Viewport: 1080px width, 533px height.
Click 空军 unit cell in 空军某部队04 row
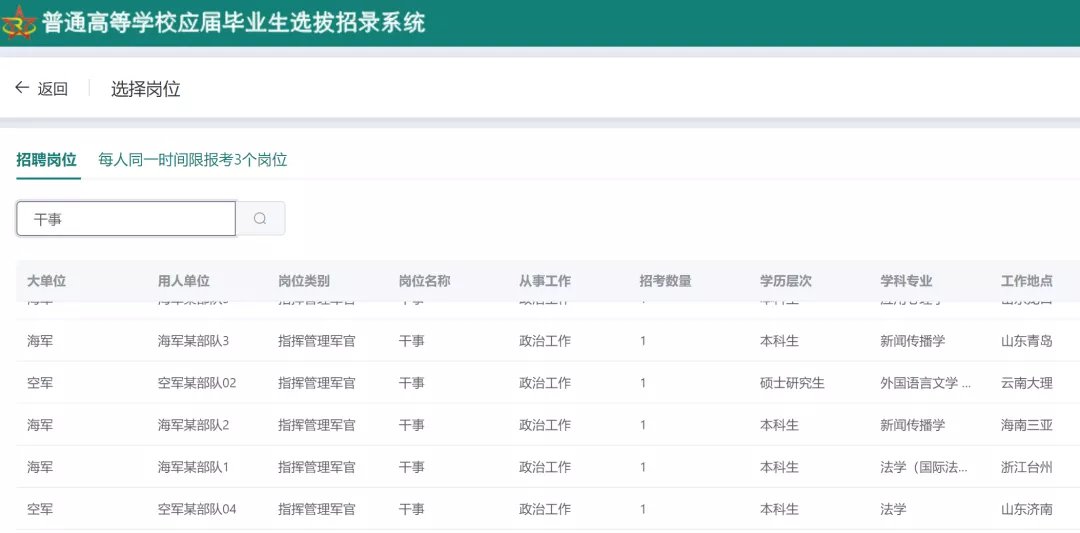point(40,510)
